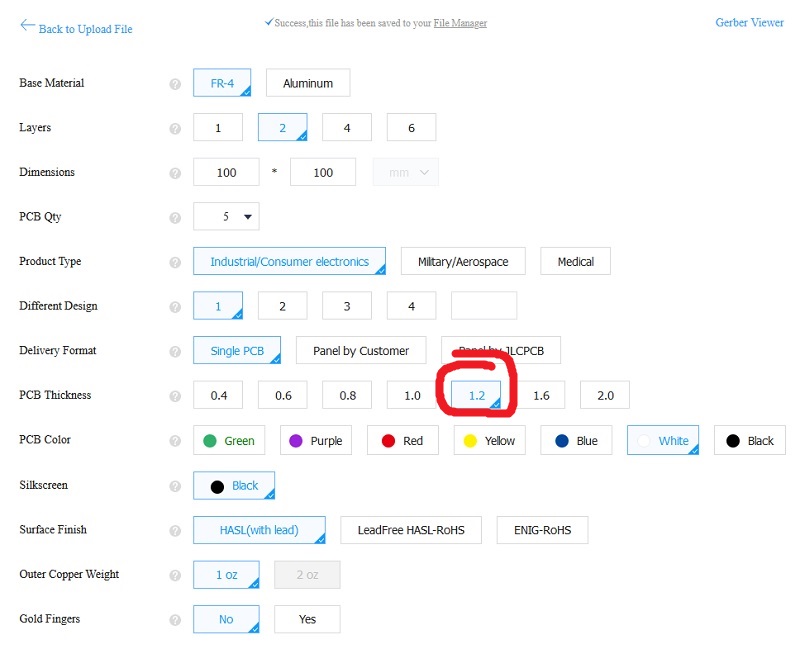Click the first dimension field showing 100
This screenshot has width=800, height=649.
[226, 172]
